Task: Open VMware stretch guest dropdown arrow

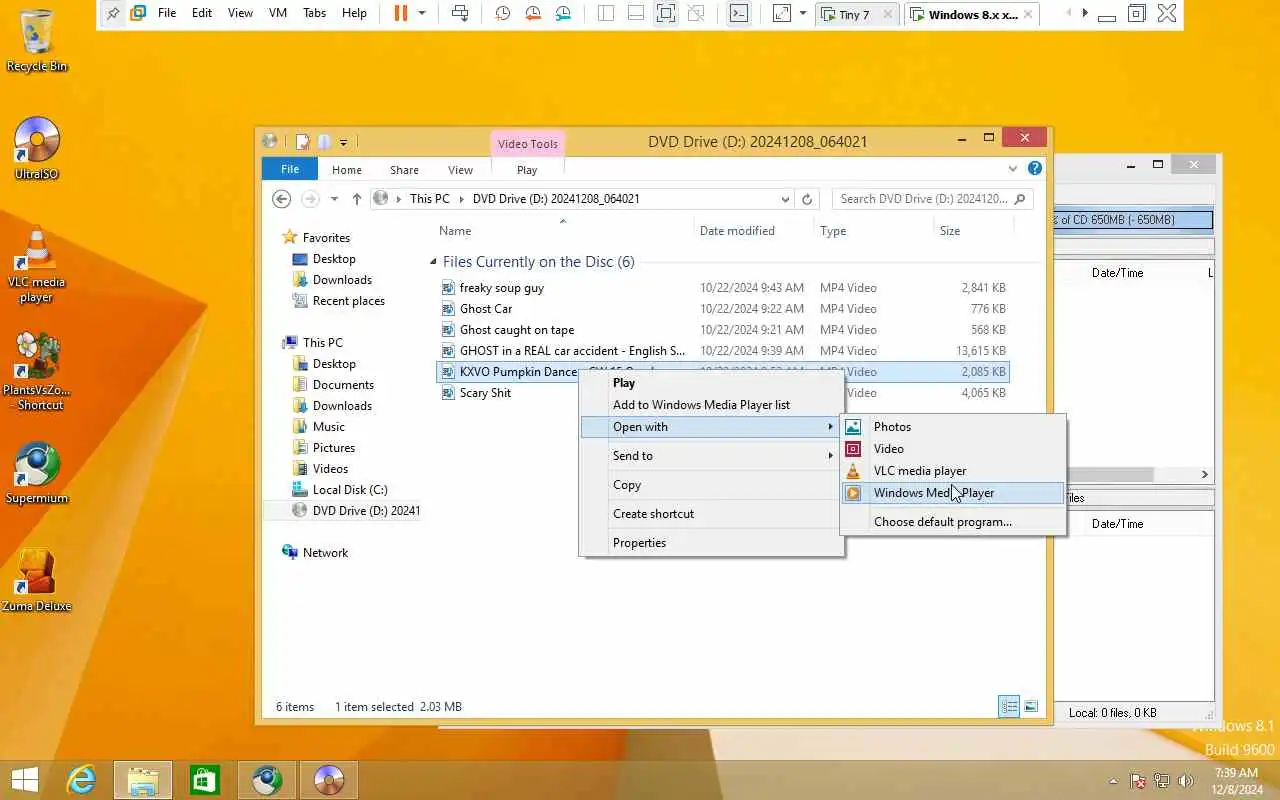Action: 802,13
